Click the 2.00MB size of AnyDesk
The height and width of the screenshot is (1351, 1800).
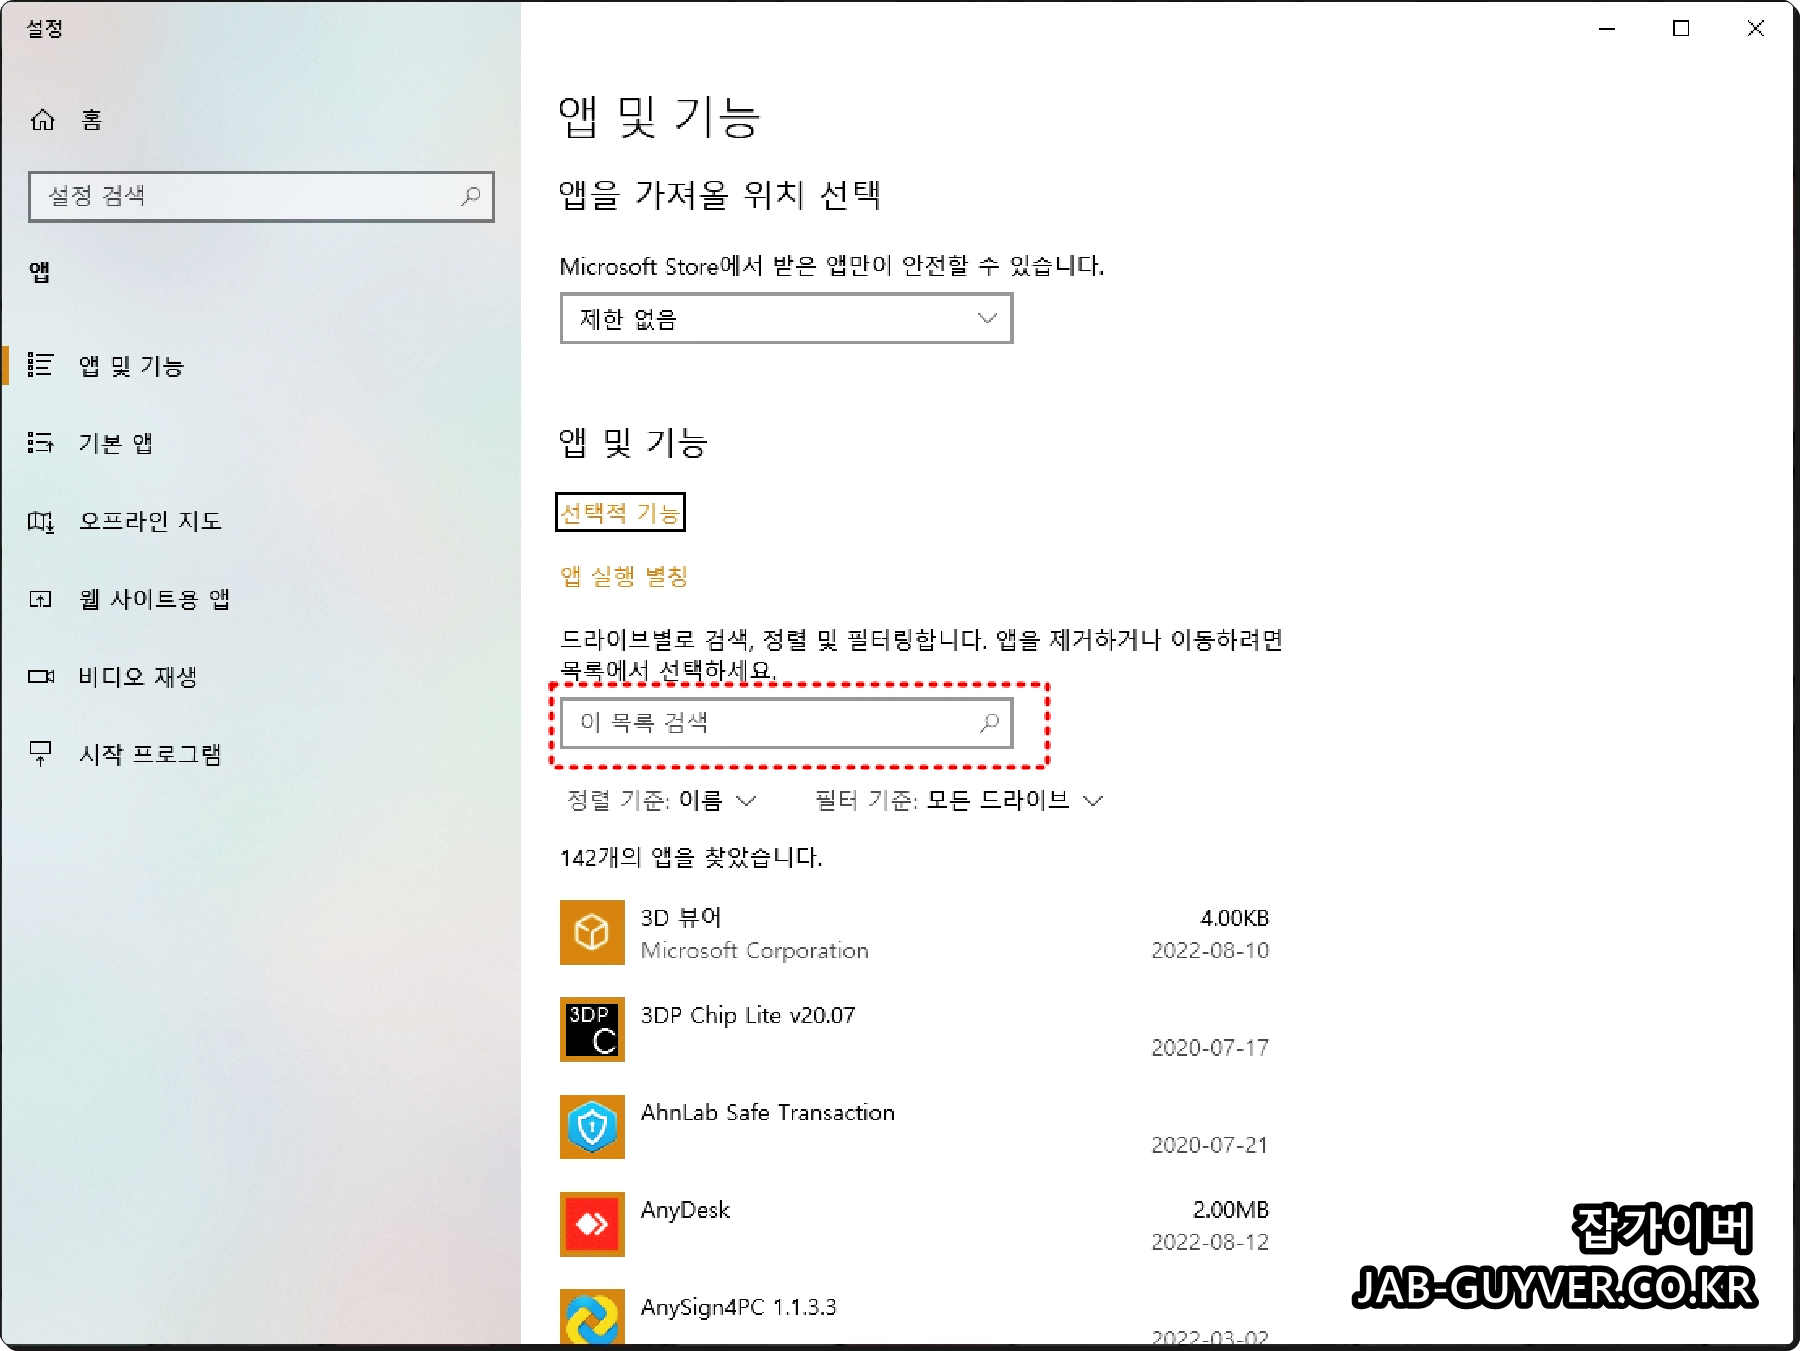[x=1231, y=1210]
